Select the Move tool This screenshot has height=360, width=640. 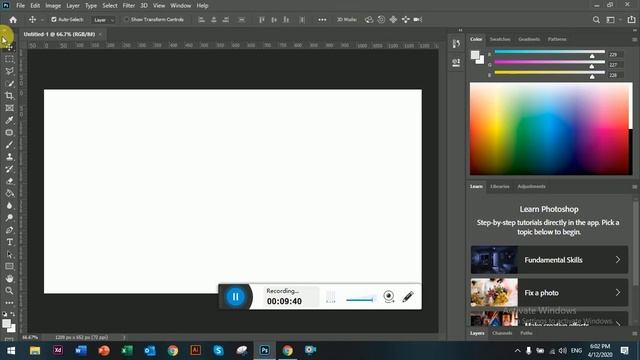[9, 47]
